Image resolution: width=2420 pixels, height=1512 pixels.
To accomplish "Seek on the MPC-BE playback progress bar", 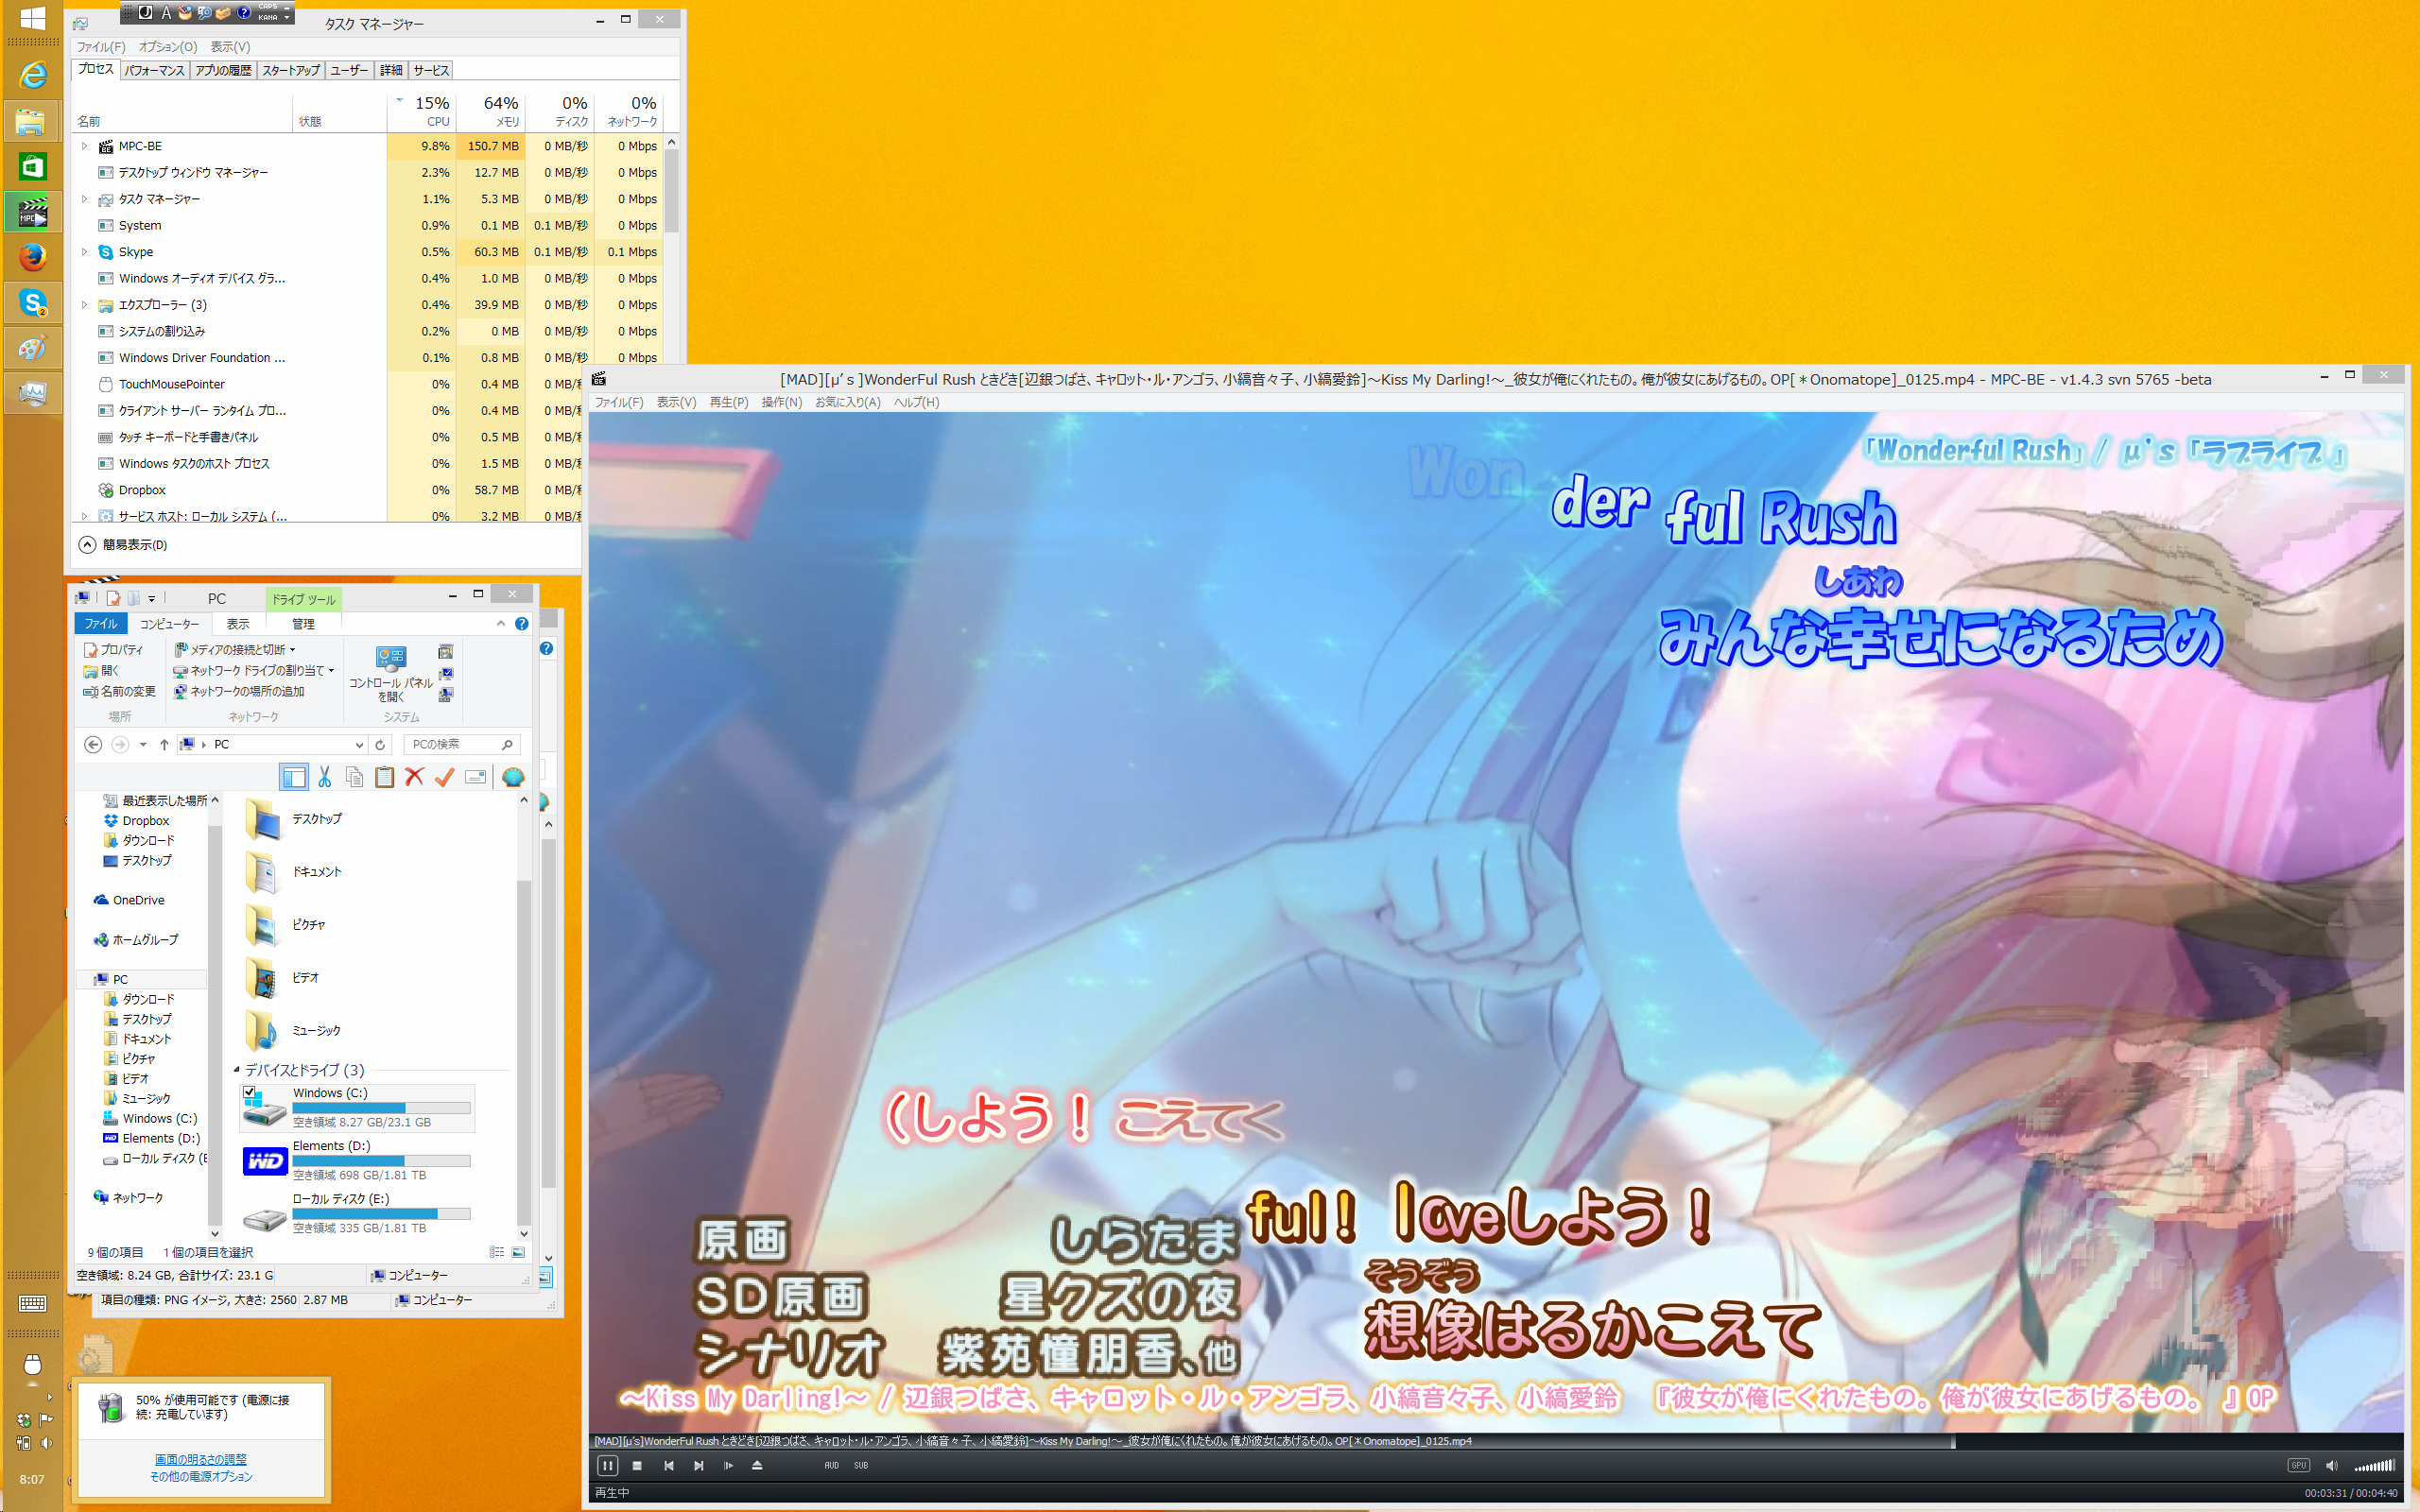I will [x=1495, y=1441].
